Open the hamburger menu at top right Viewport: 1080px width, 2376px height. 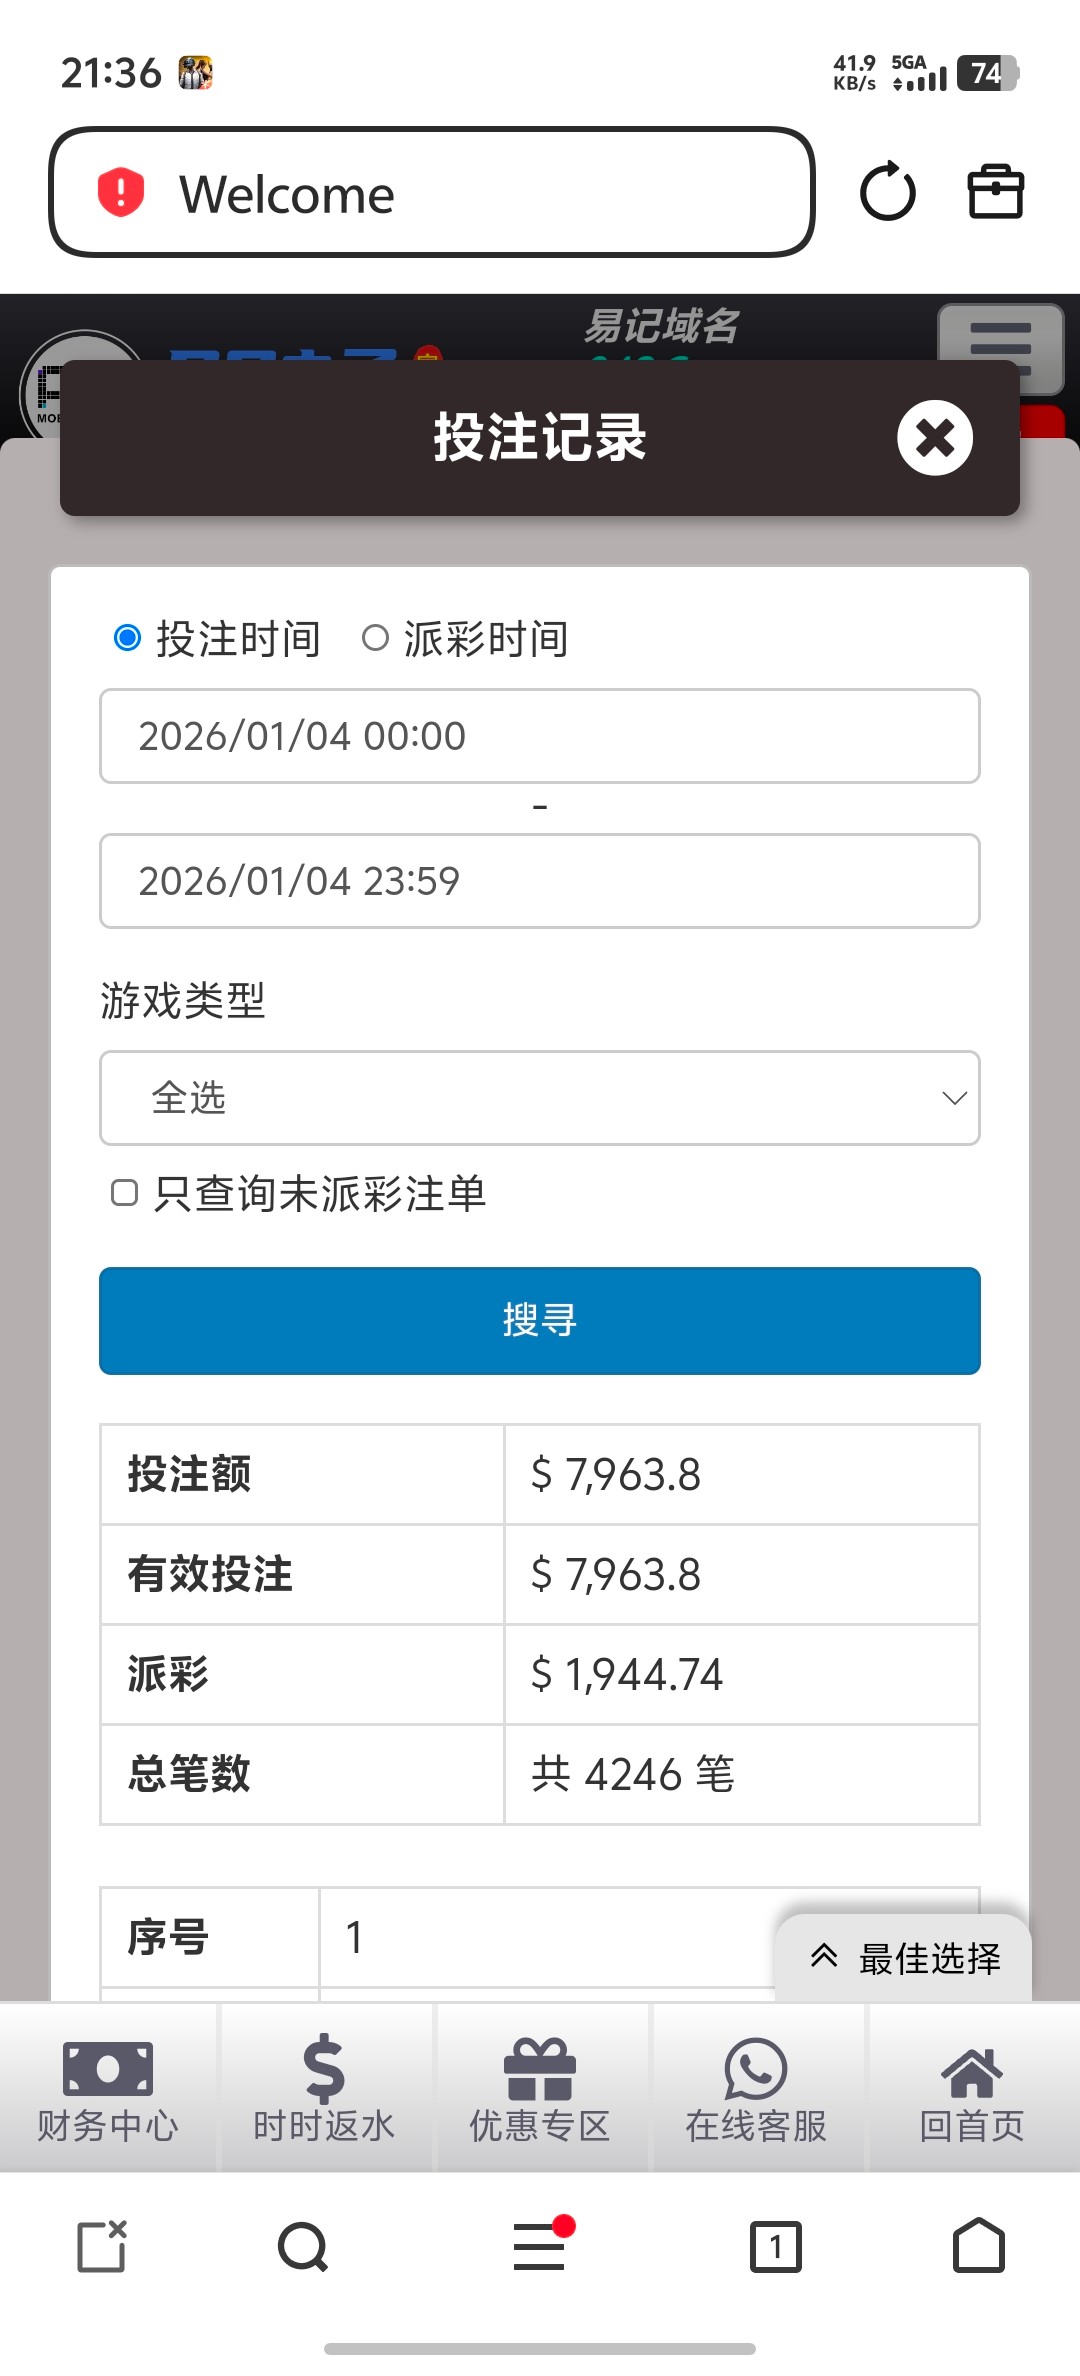click(1000, 346)
